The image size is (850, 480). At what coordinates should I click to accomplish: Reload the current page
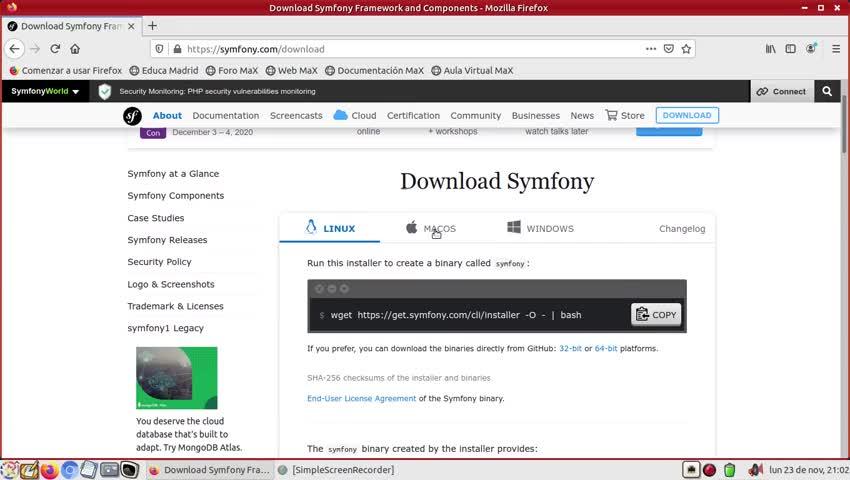(55, 49)
